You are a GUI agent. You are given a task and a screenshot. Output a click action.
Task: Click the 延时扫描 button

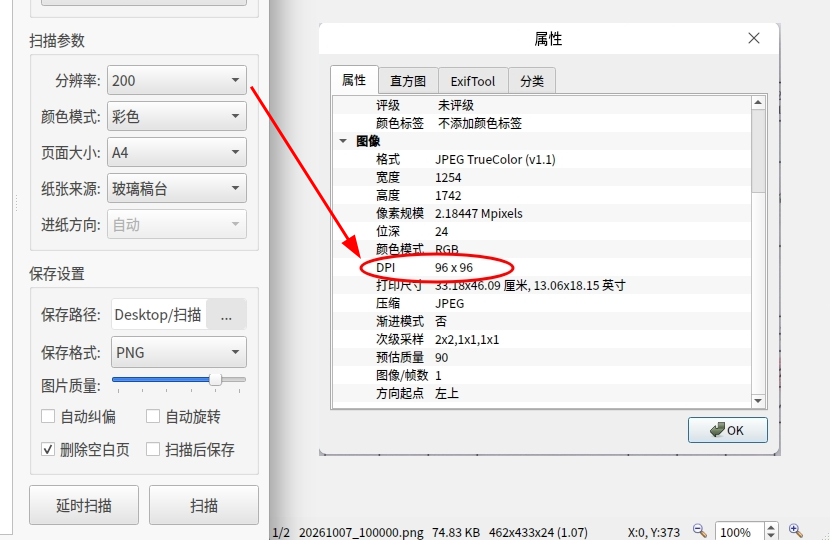84,505
